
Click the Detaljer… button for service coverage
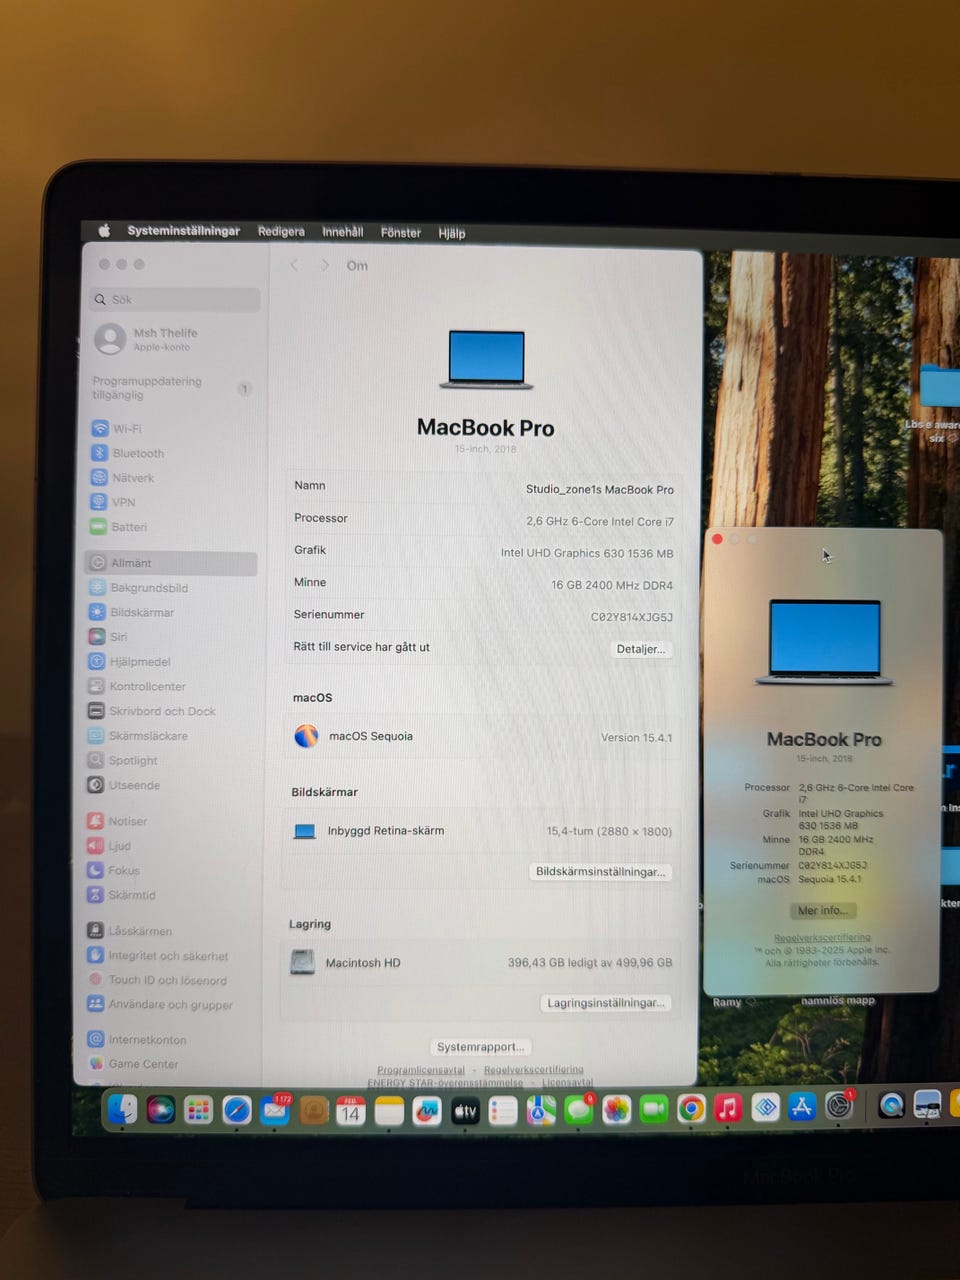point(640,649)
